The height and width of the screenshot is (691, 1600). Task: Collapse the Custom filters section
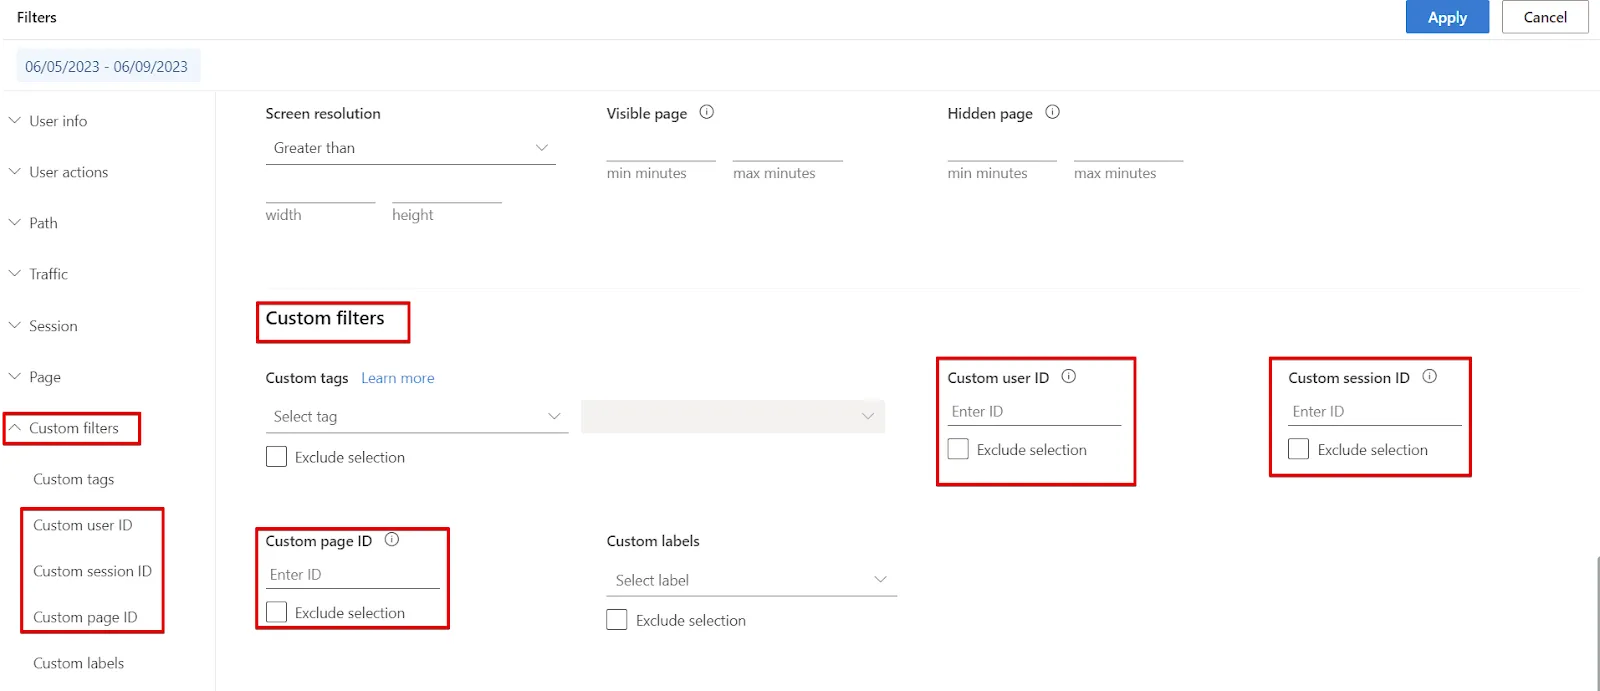[64, 428]
